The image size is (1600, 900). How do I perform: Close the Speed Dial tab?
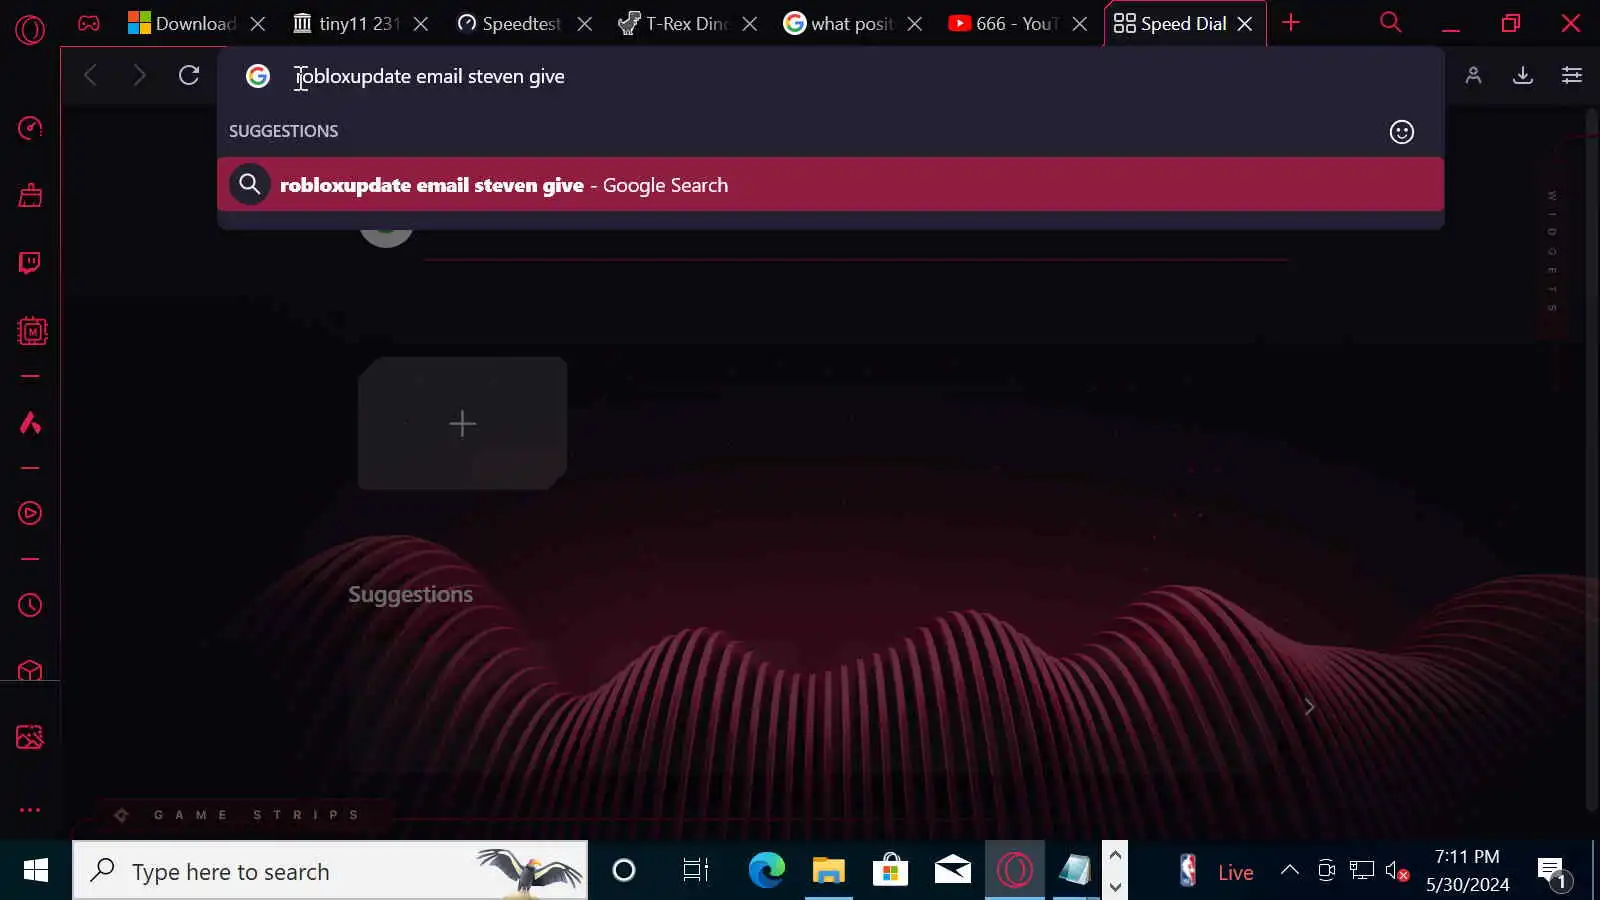coord(1245,23)
